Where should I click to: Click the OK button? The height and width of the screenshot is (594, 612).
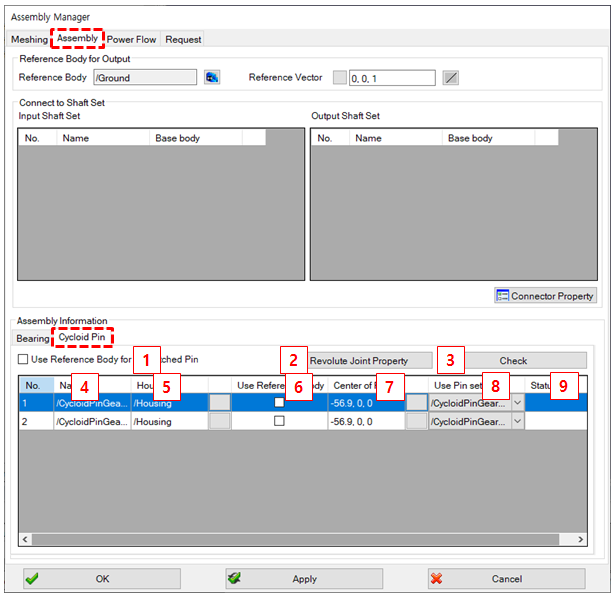[x=102, y=578]
